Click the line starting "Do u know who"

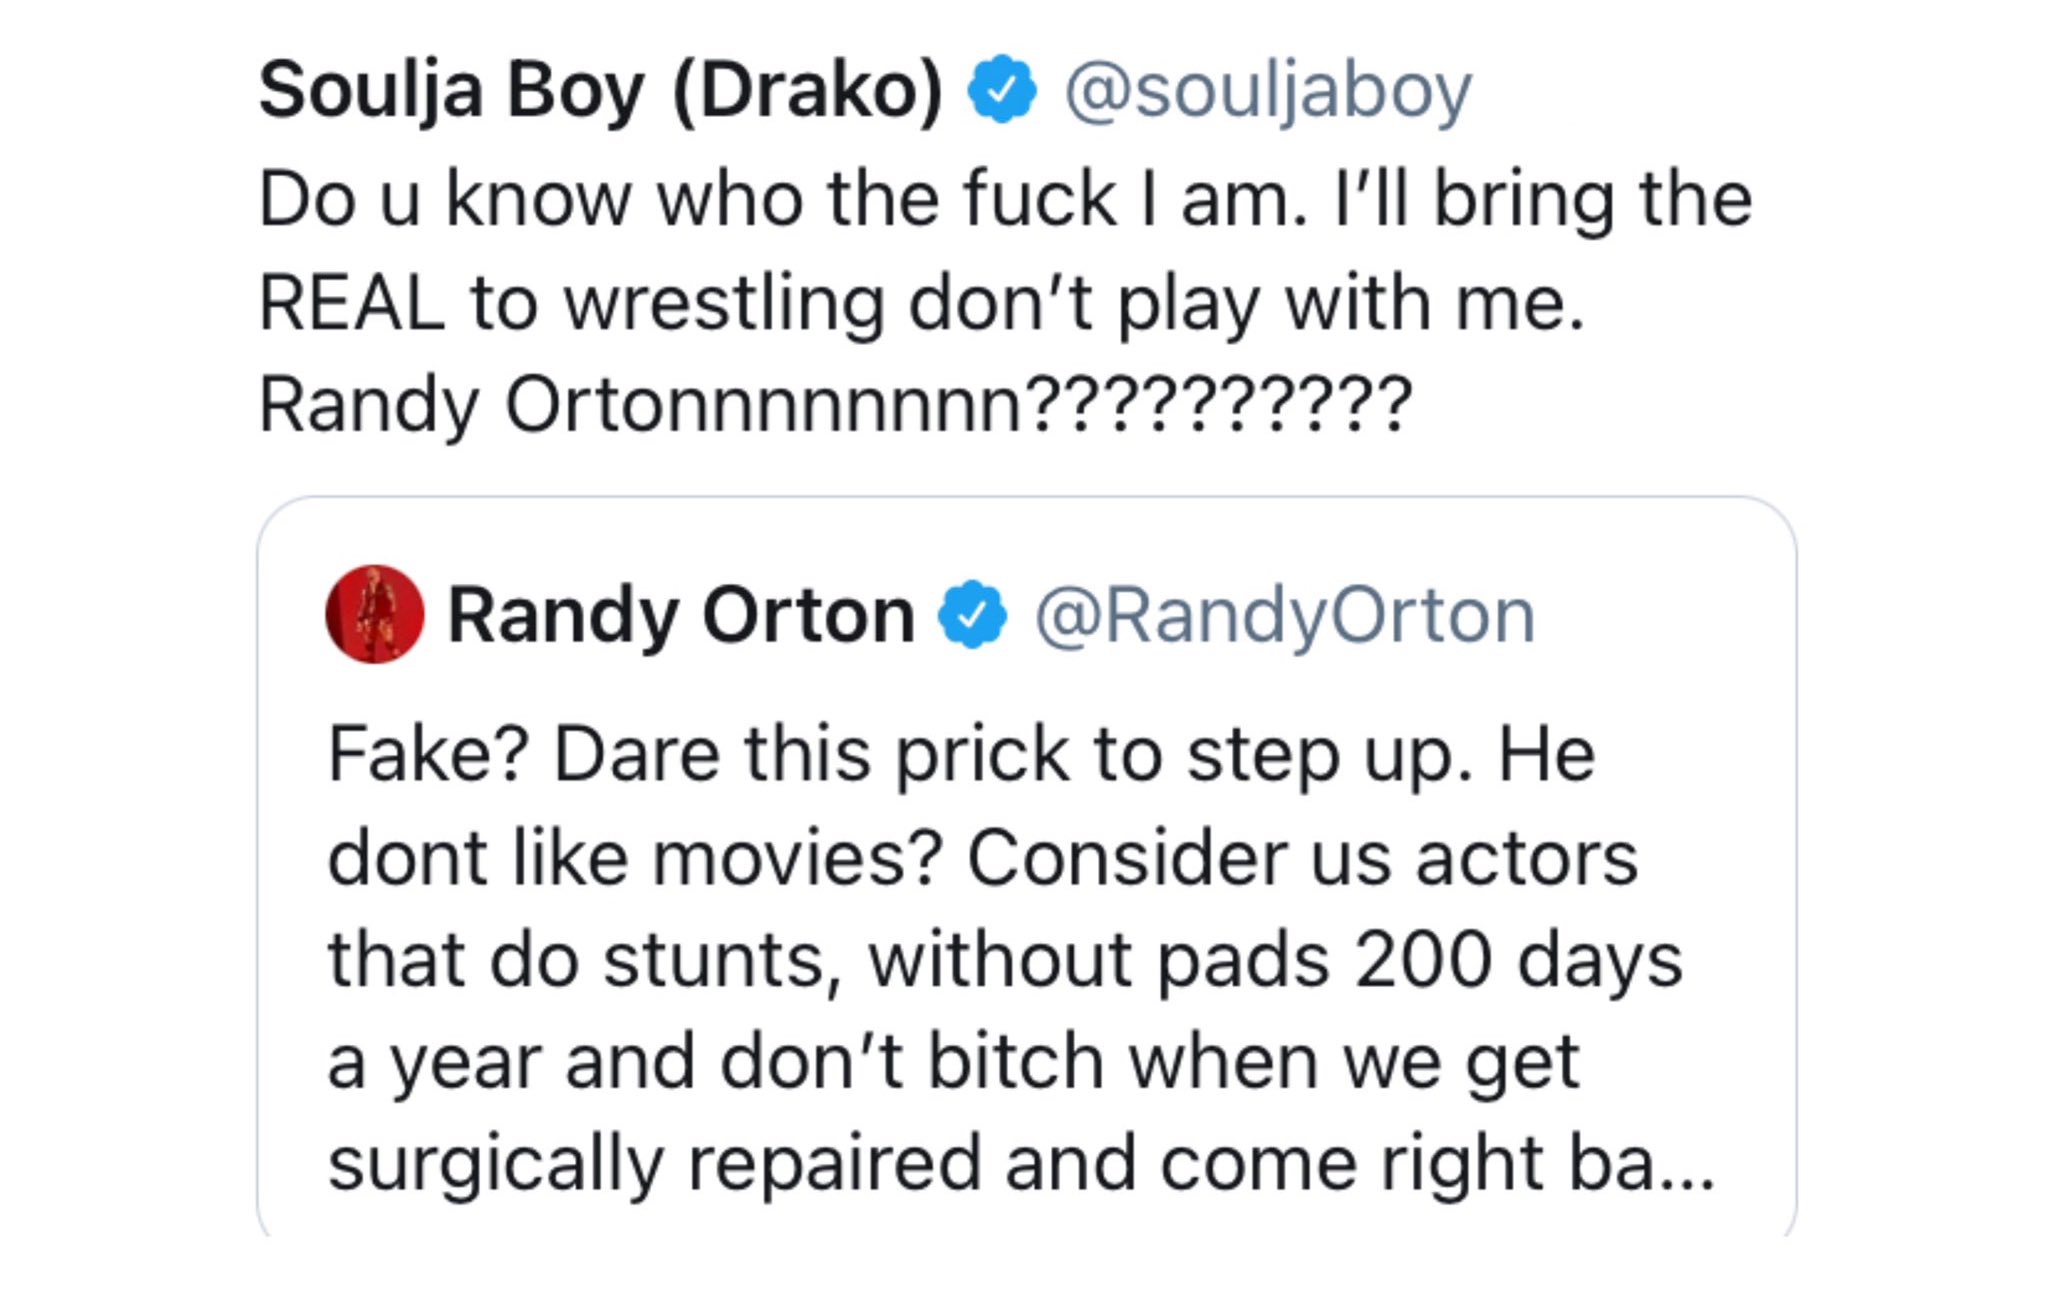[1004, 199]
